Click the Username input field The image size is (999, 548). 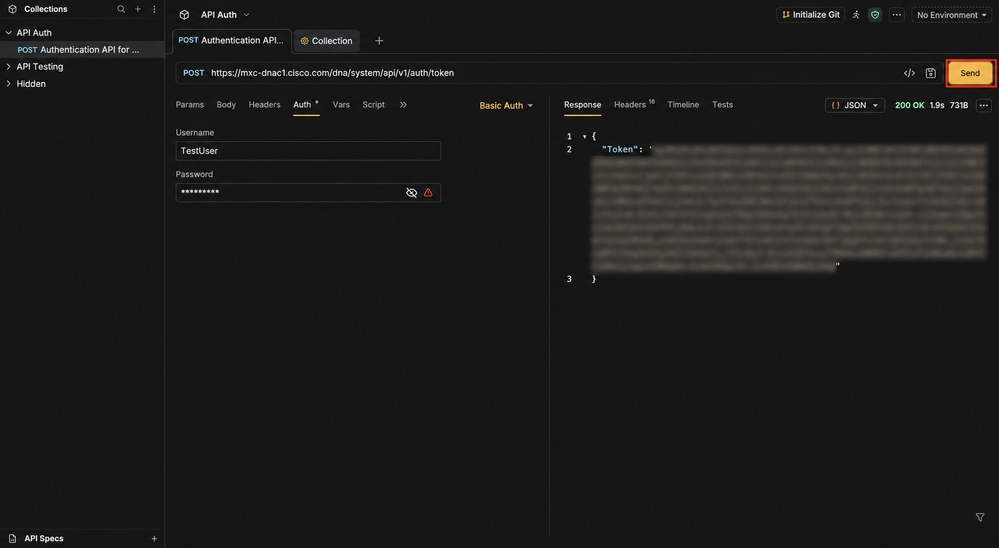tap(308, 151)
